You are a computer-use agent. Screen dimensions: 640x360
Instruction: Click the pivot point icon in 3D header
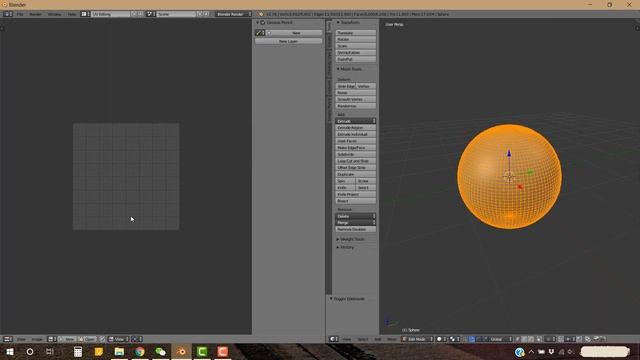coord(453,339)
